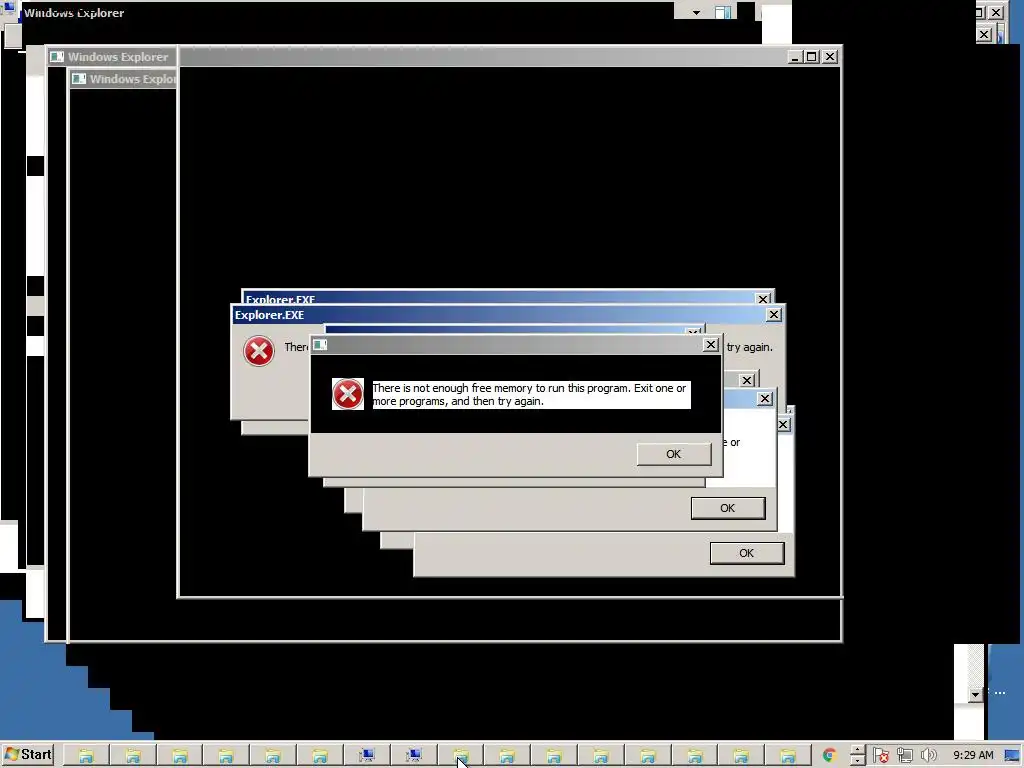Show the 9:29 AM clock calendar
1024x768 pixels.
973,756
